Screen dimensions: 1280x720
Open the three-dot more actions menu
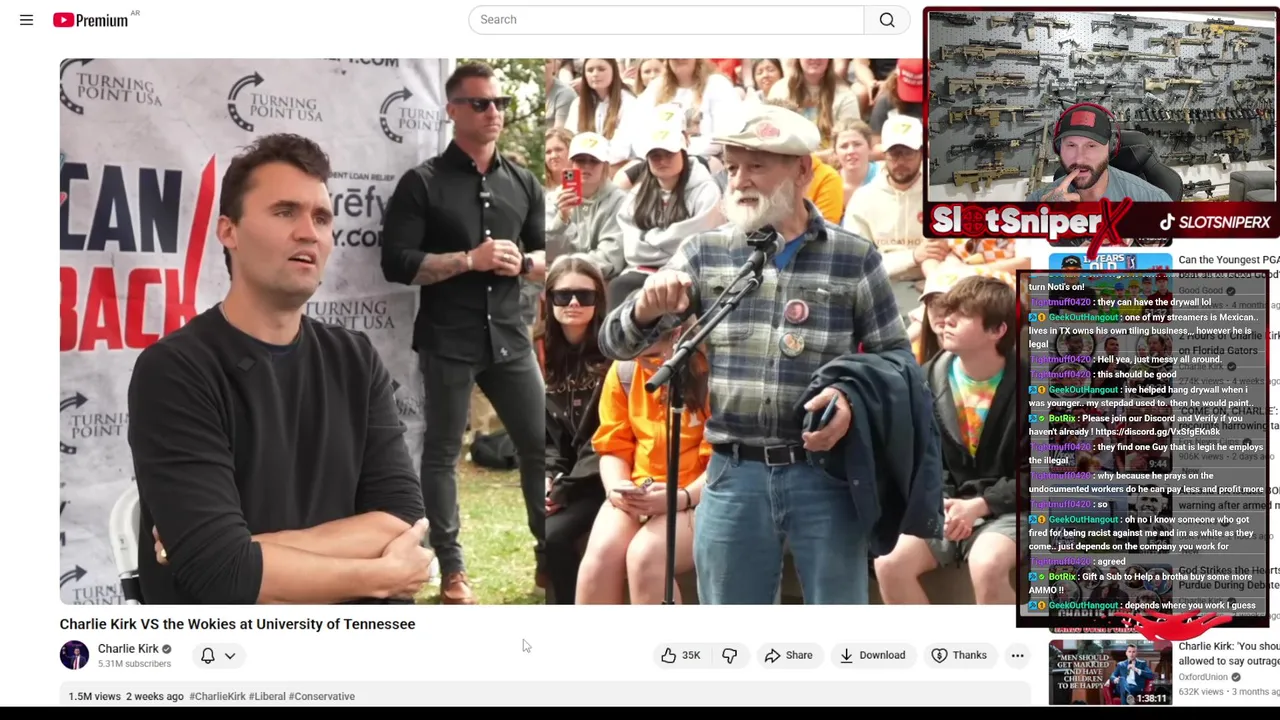[x=1017, y=655]
